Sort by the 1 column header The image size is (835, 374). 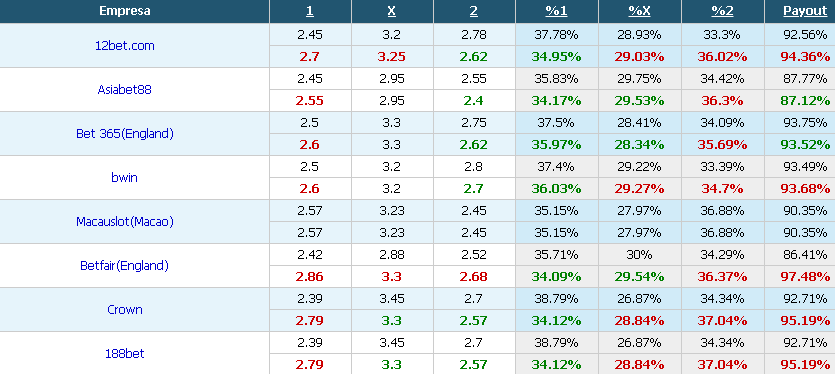(x=309, y=11)
